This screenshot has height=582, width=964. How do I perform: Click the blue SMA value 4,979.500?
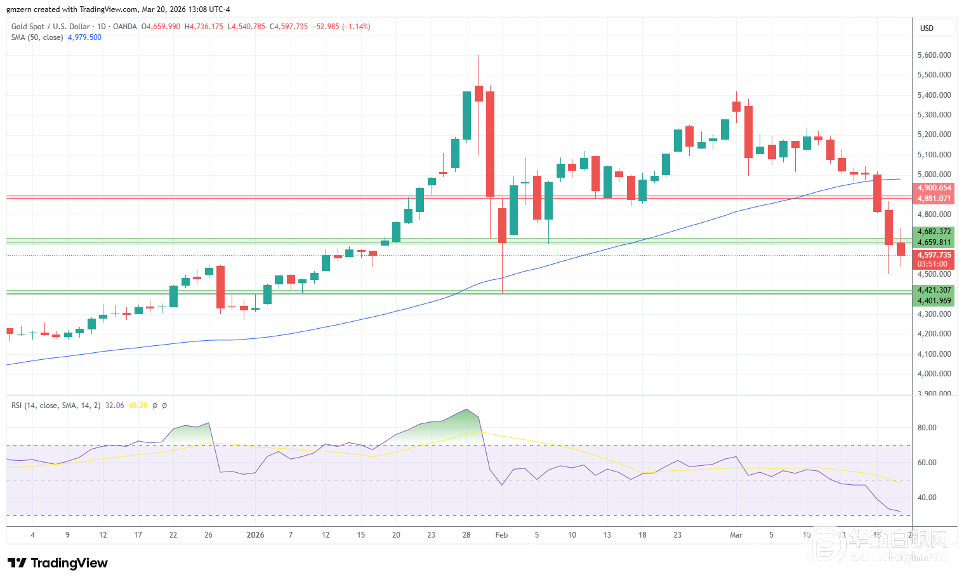point(84,37)
